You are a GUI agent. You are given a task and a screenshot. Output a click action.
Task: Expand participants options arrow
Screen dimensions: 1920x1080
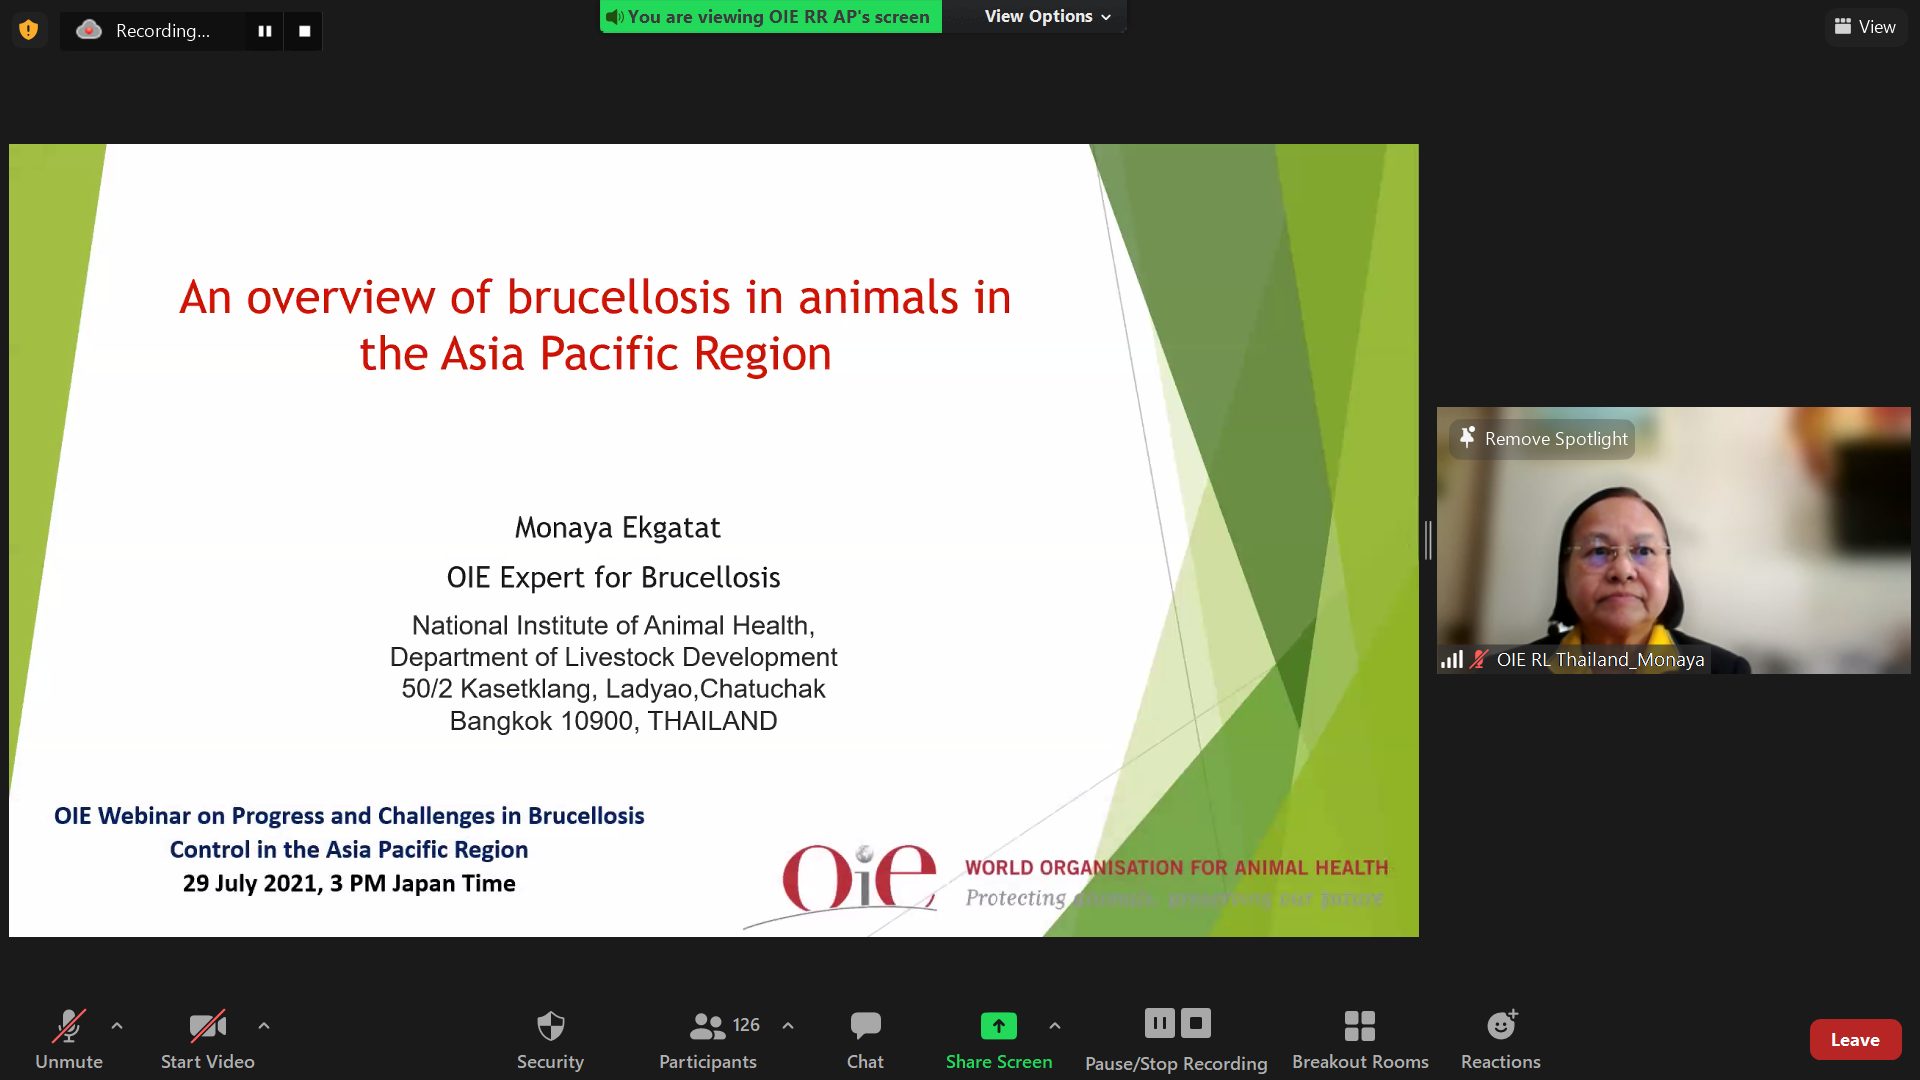pyautogui.click(x=788, y=1026)
